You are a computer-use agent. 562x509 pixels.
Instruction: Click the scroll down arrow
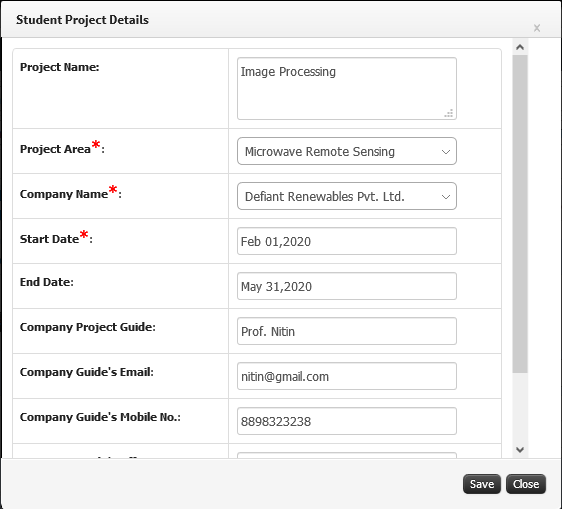click(x=520, y=449)
